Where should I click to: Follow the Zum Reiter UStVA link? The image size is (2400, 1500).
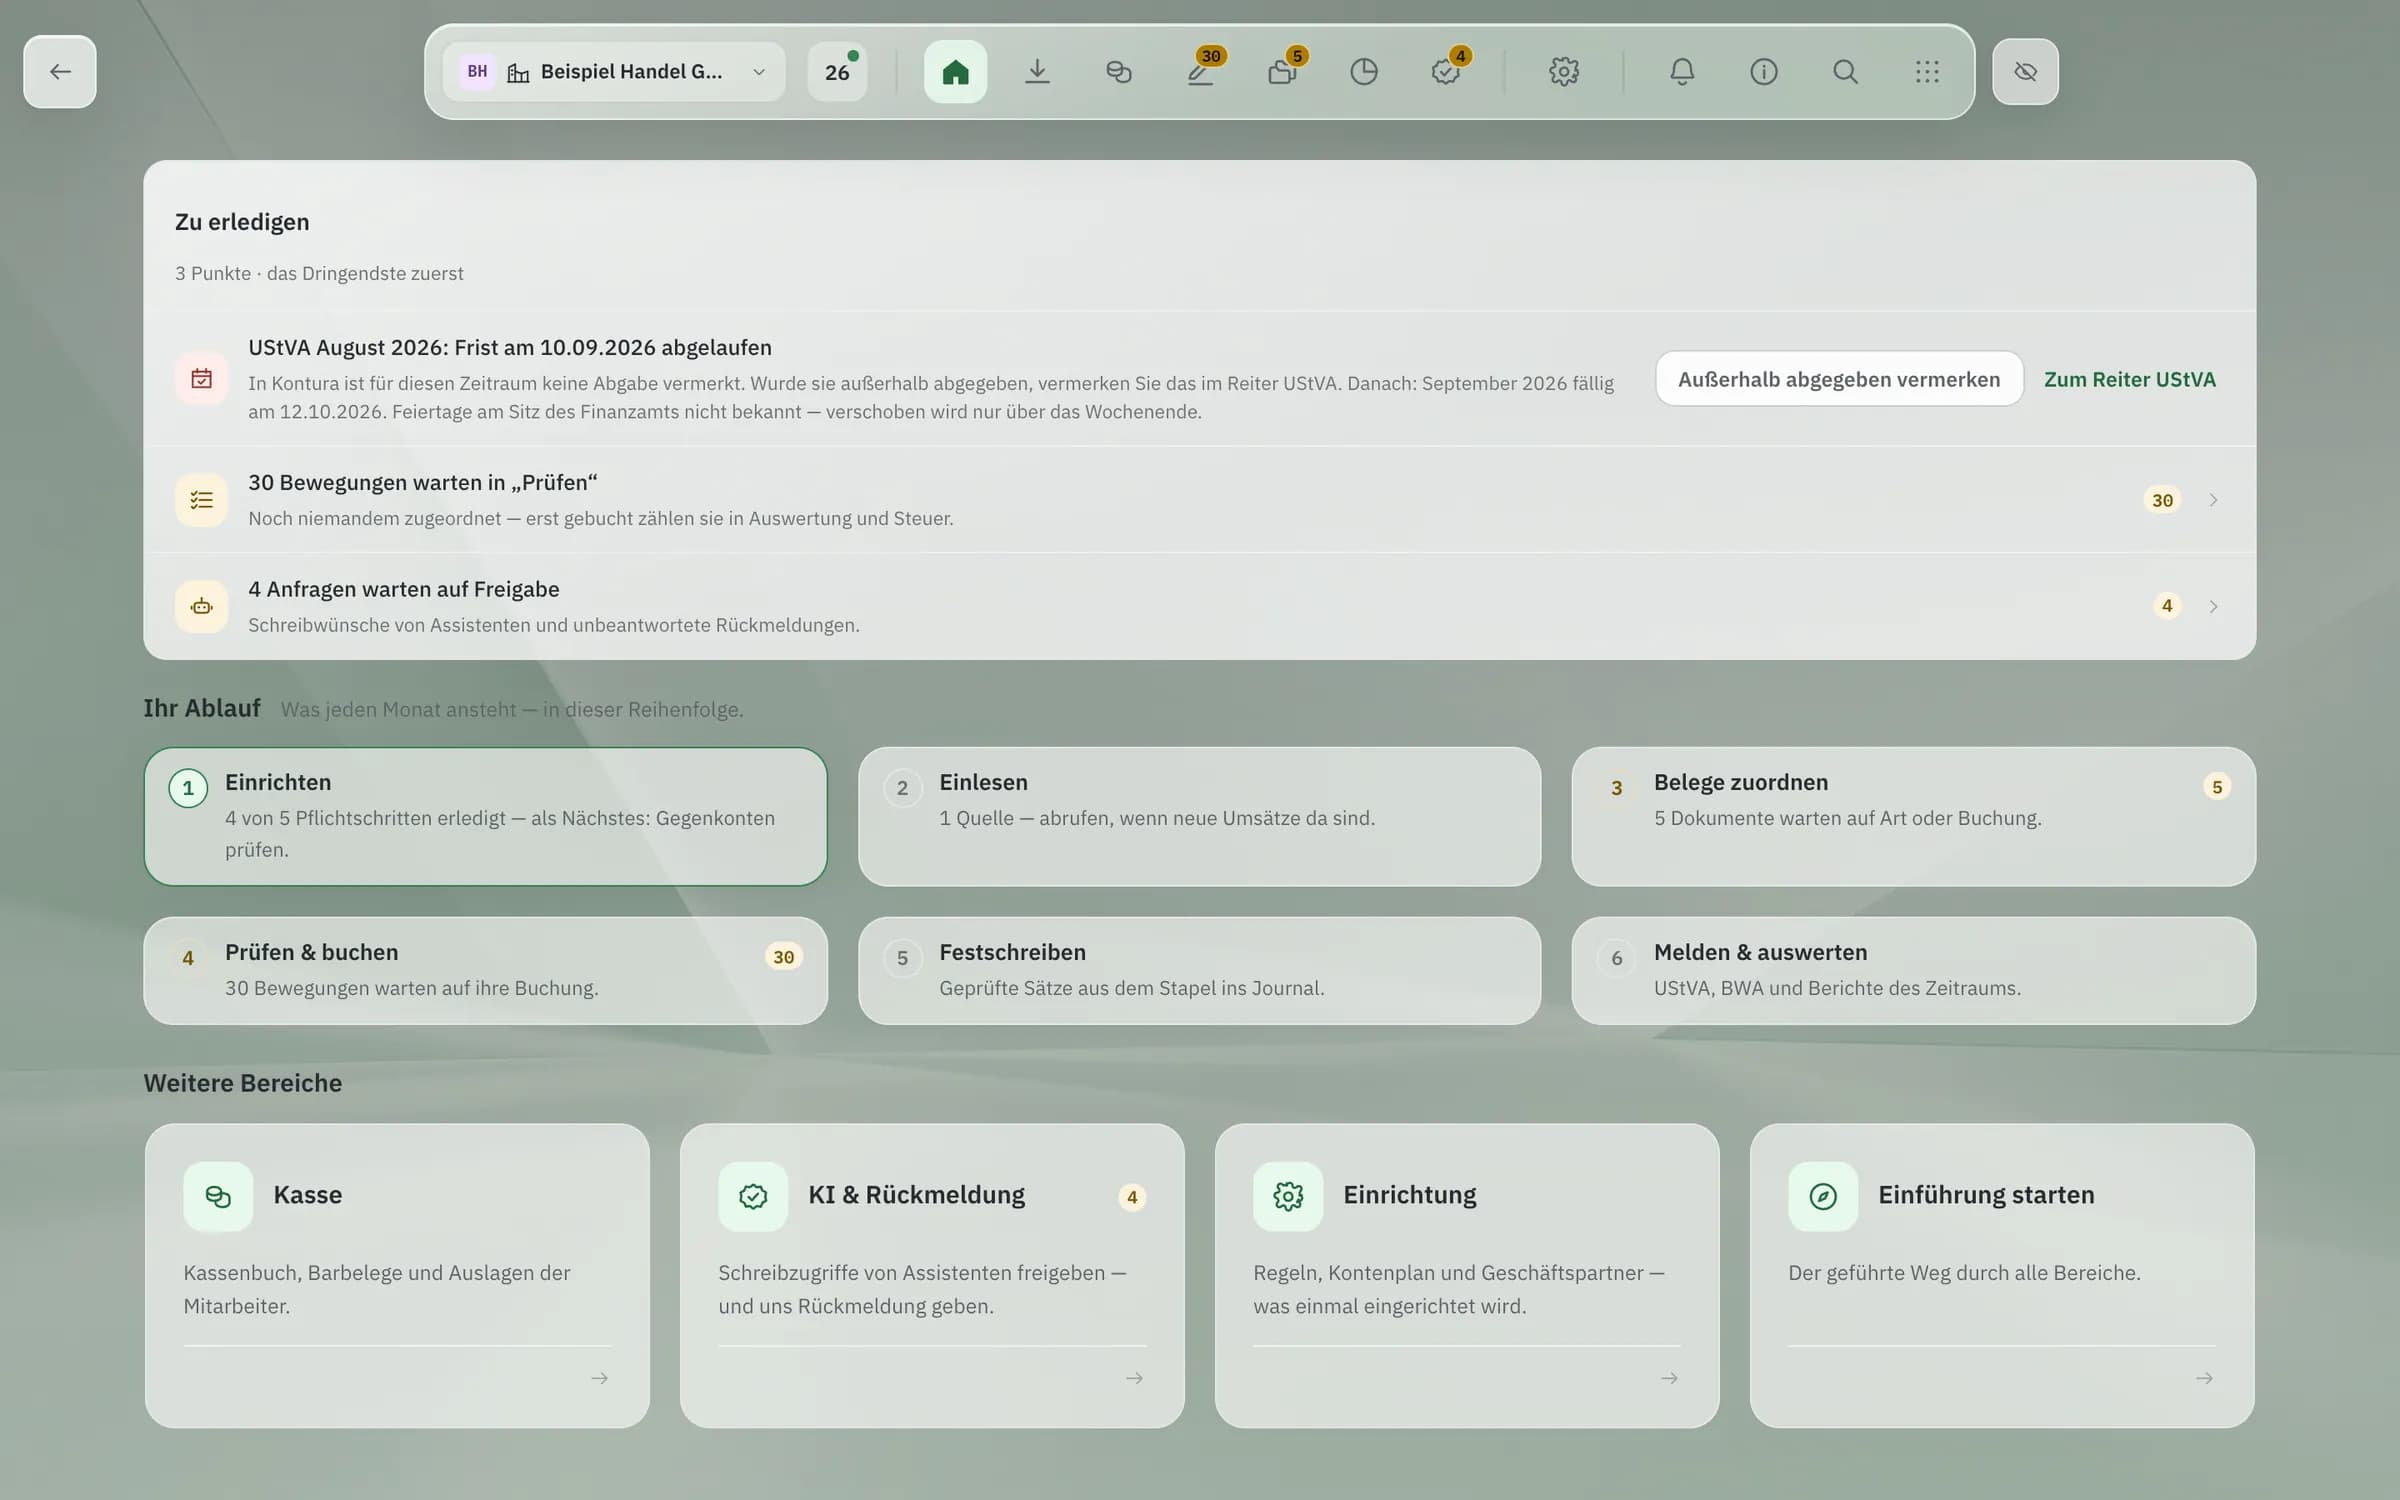click(x=2129, y=379)
